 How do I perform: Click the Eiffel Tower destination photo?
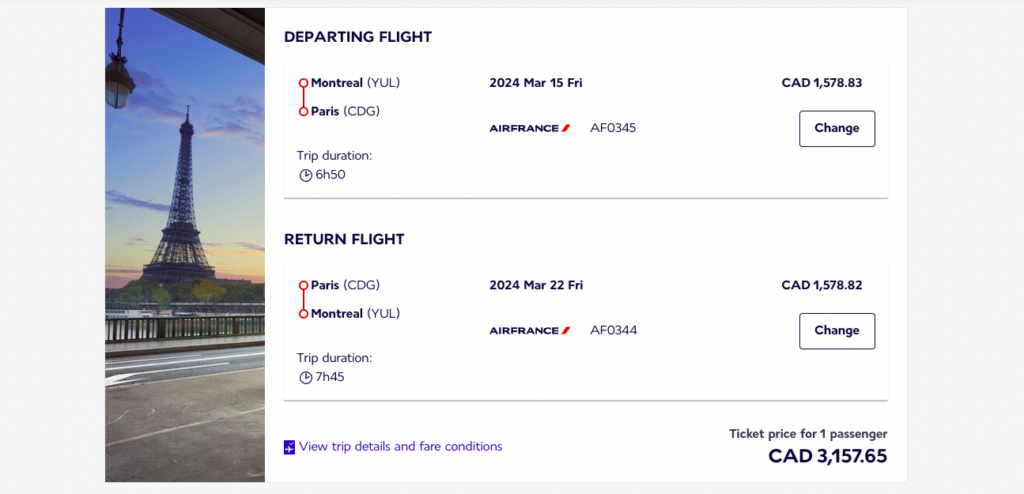(185, 245)
